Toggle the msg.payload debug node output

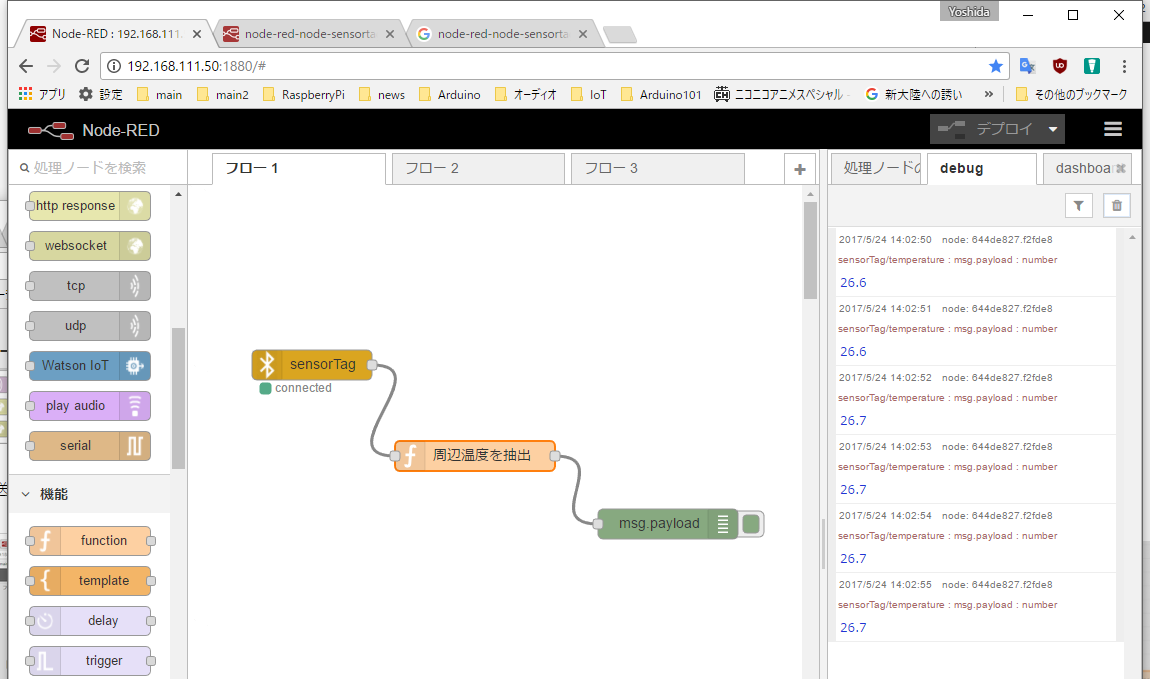click(x=752, y=523)
